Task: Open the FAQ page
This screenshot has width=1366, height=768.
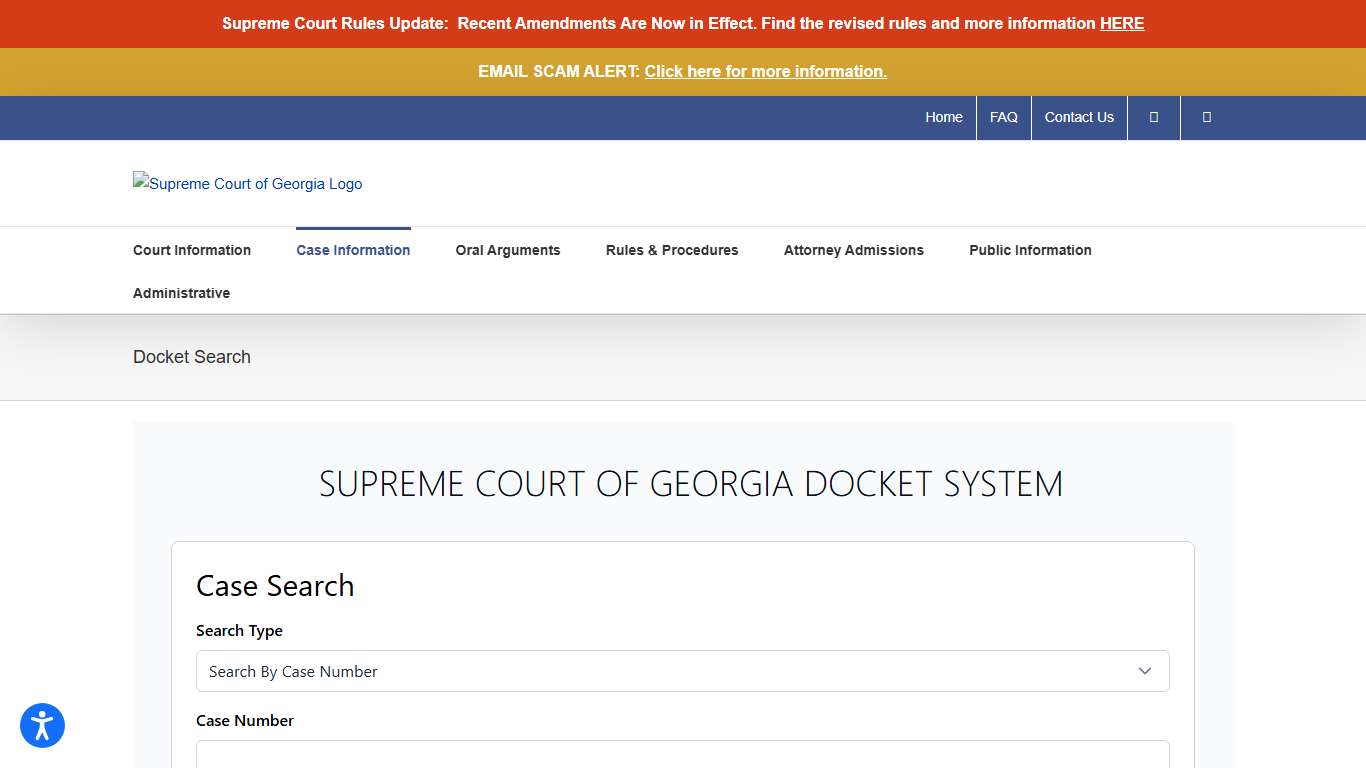Action: (1003, 117)
